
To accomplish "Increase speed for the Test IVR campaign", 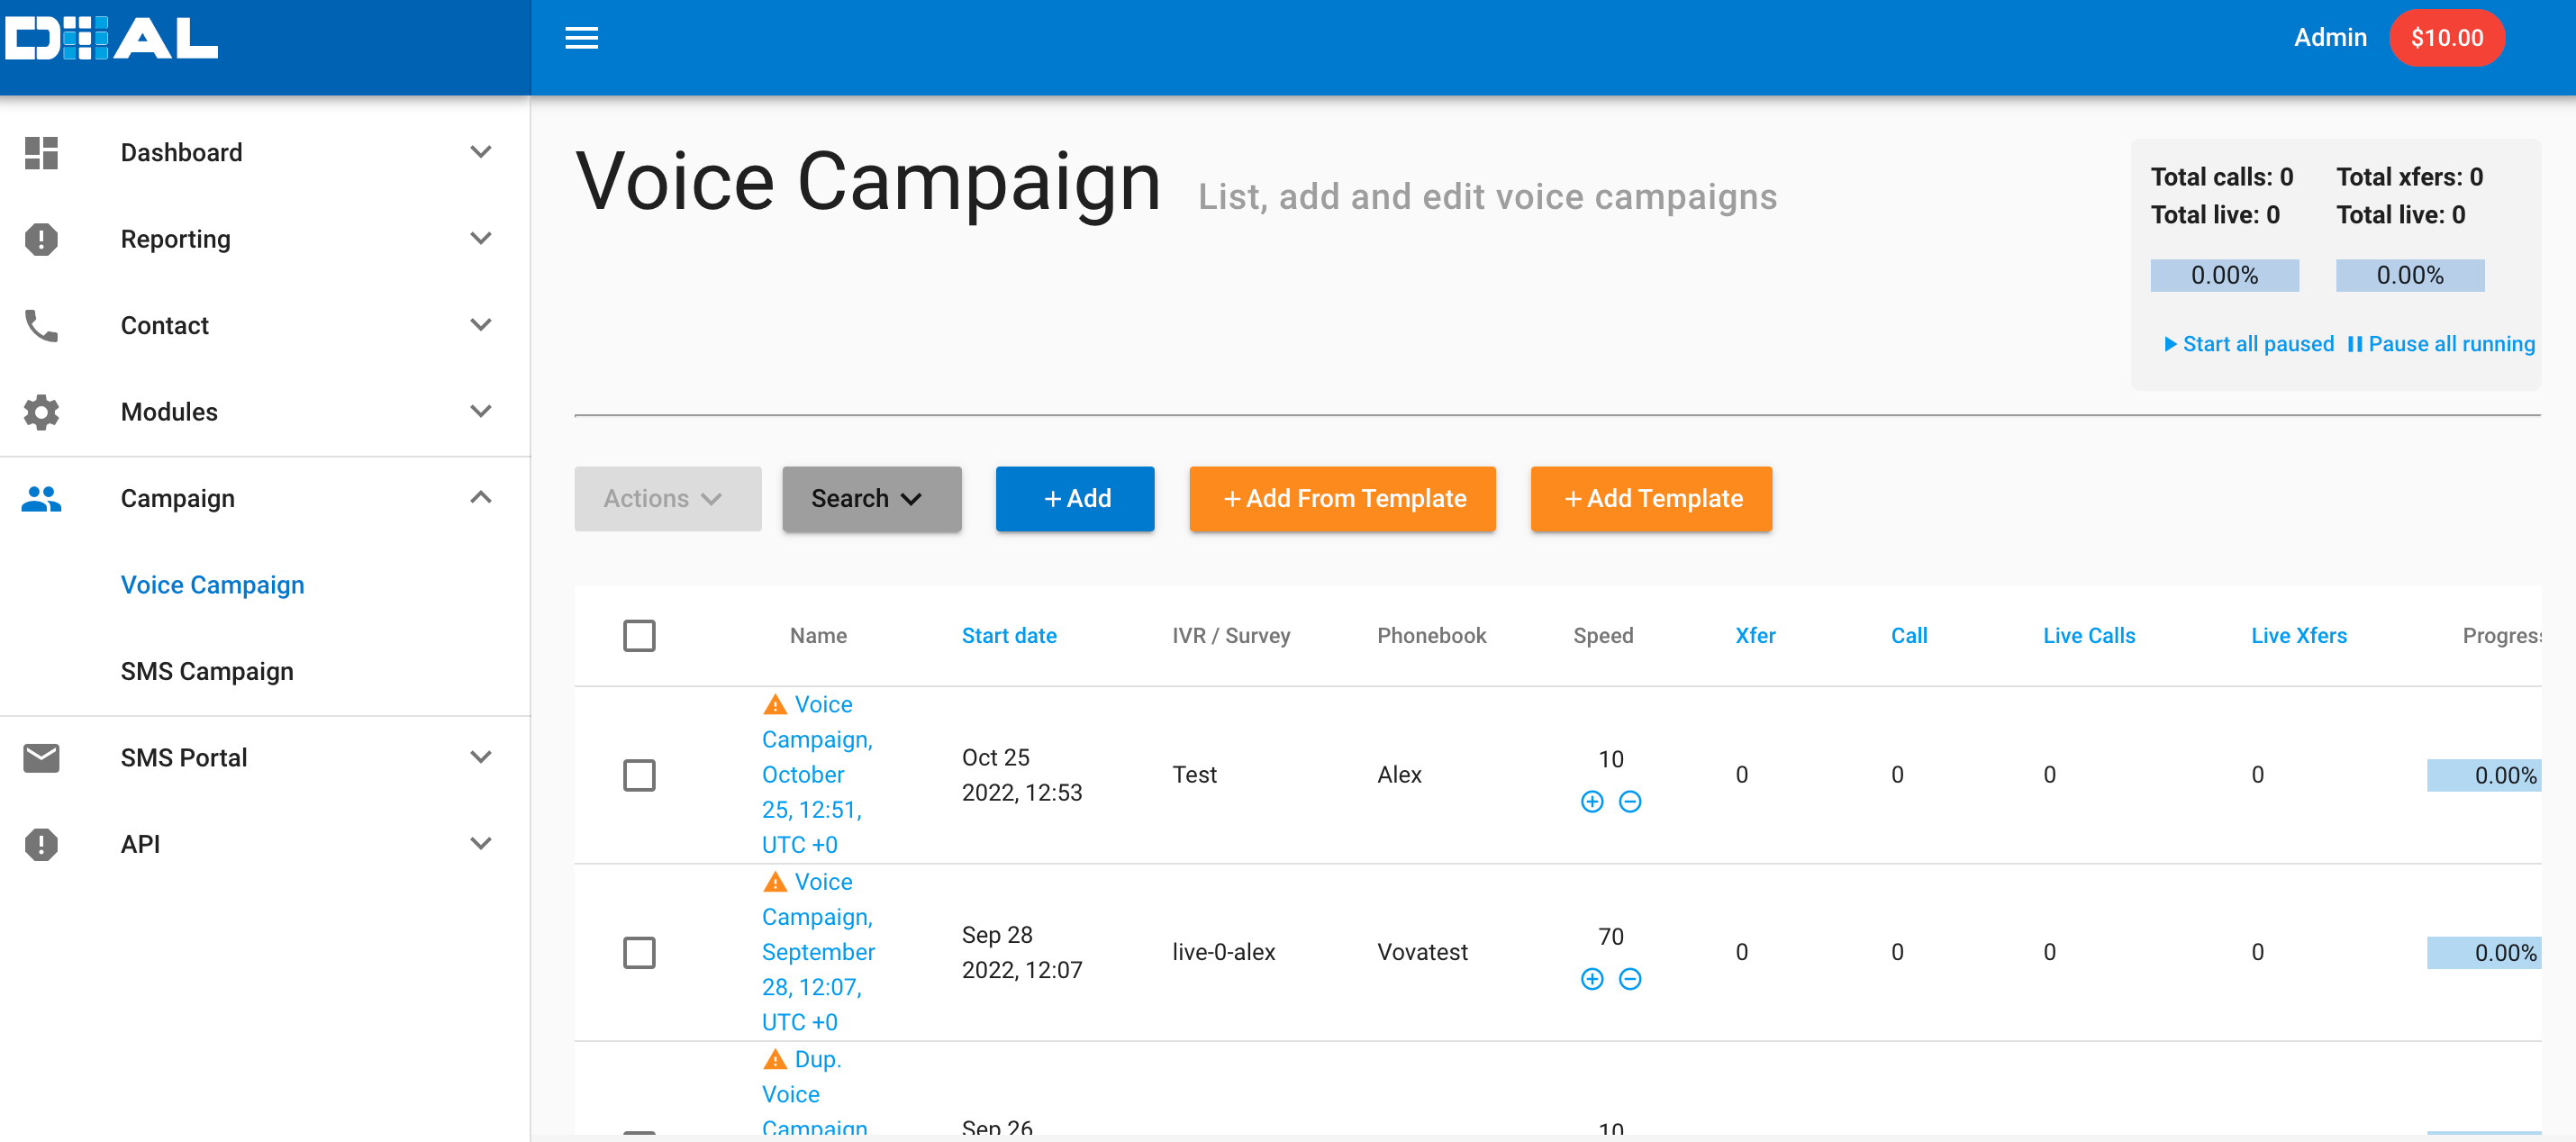I will (x=1591, y=801).
